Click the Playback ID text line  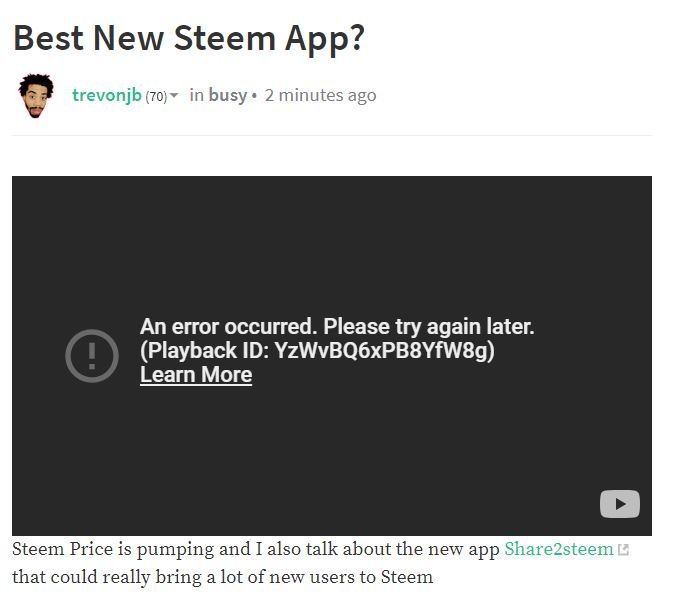(317, 351)
